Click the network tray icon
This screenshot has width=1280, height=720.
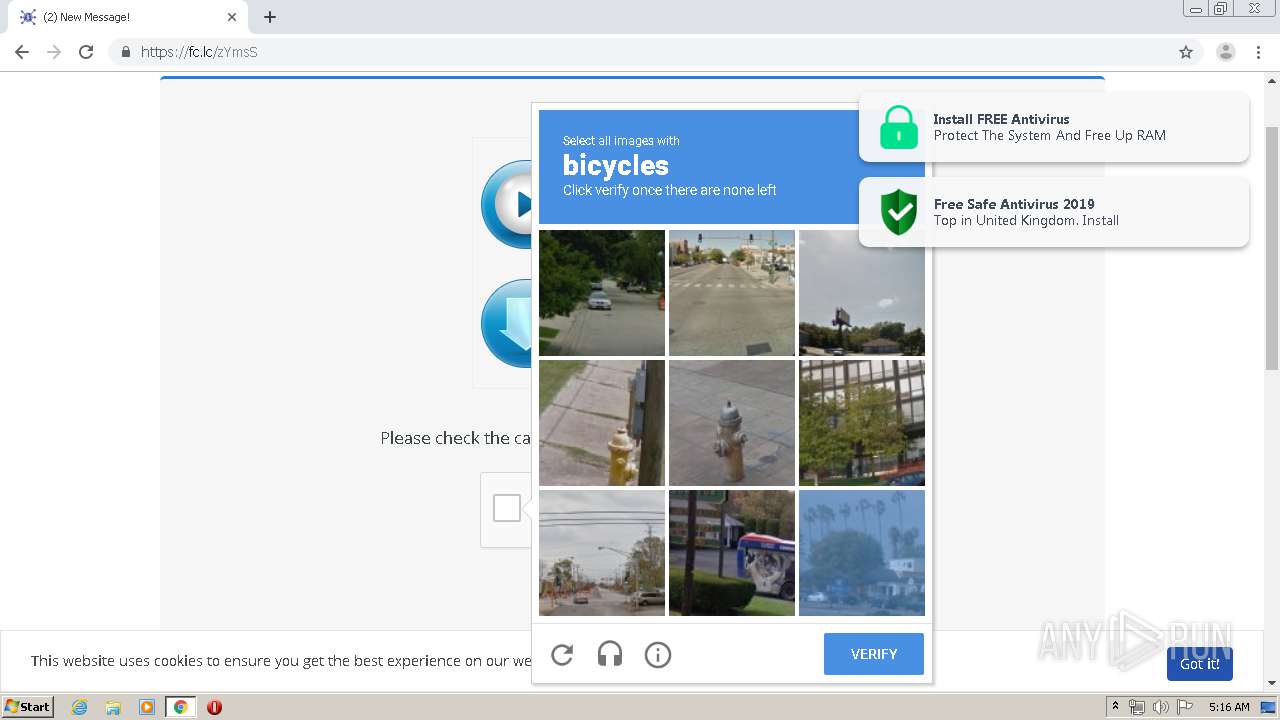[1136, 707]
